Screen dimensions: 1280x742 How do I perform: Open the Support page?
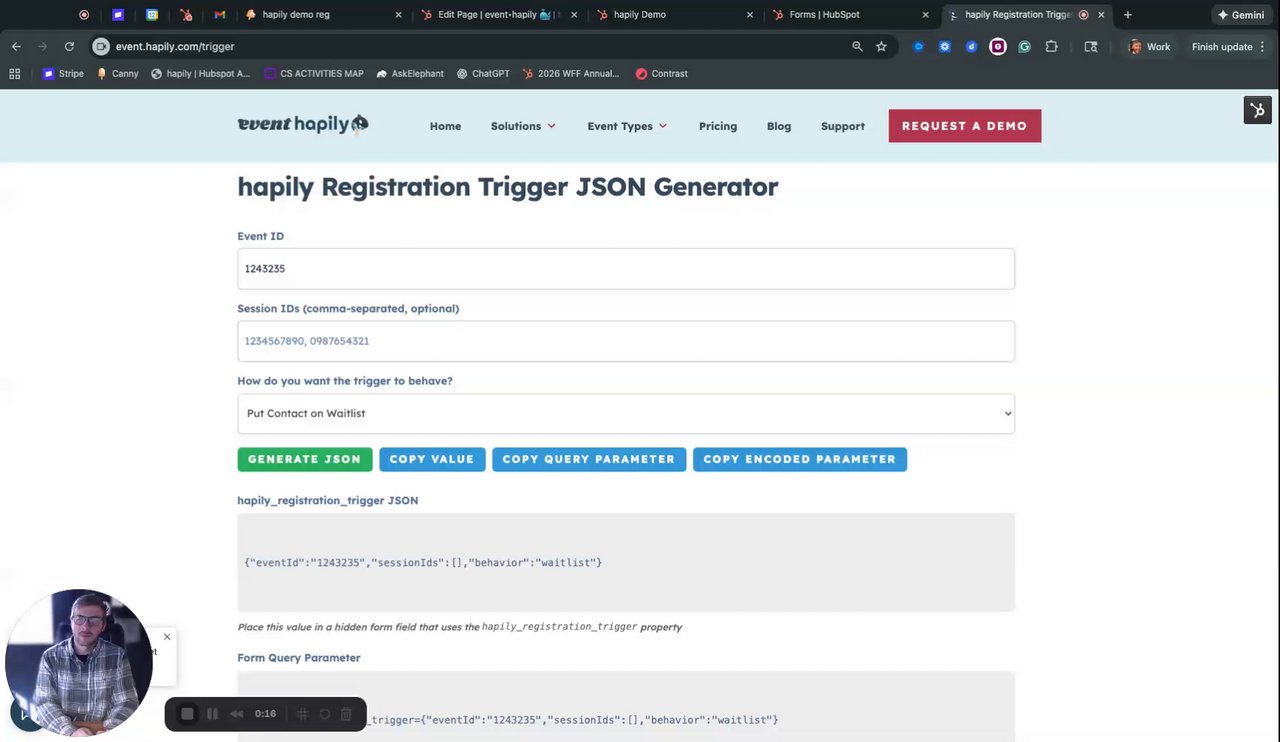pos(842,126)
